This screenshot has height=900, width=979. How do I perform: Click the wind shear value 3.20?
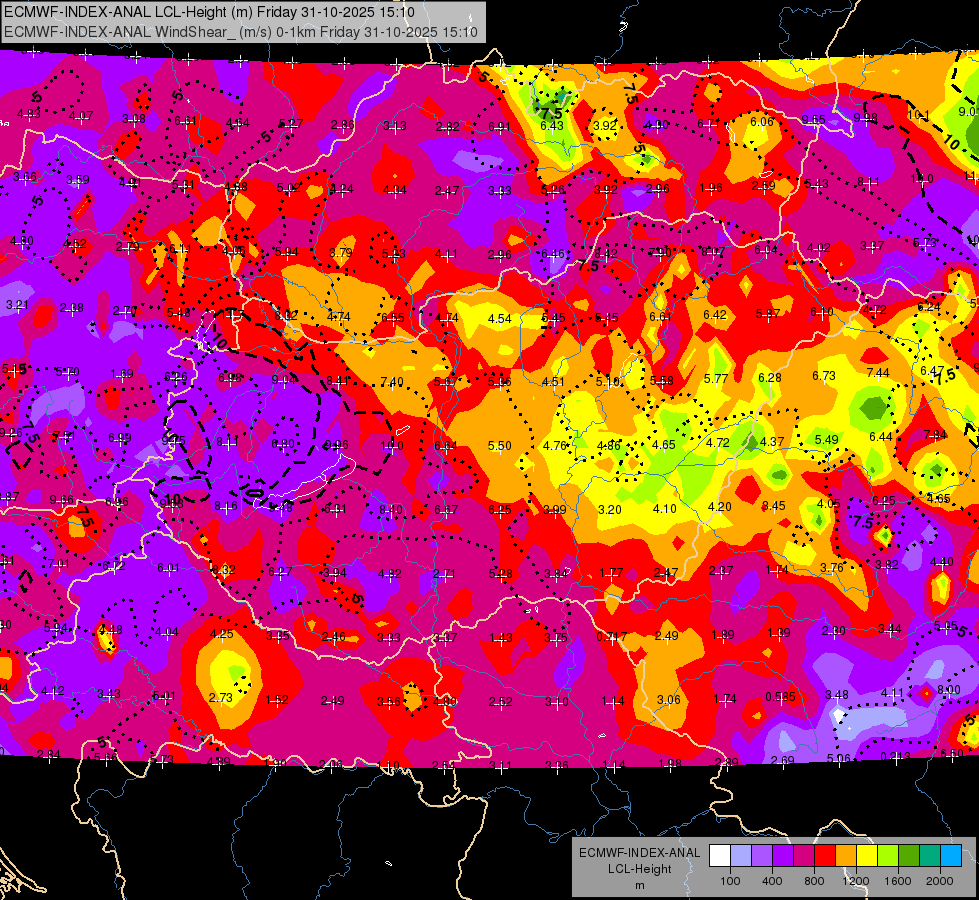click(609, 510)
